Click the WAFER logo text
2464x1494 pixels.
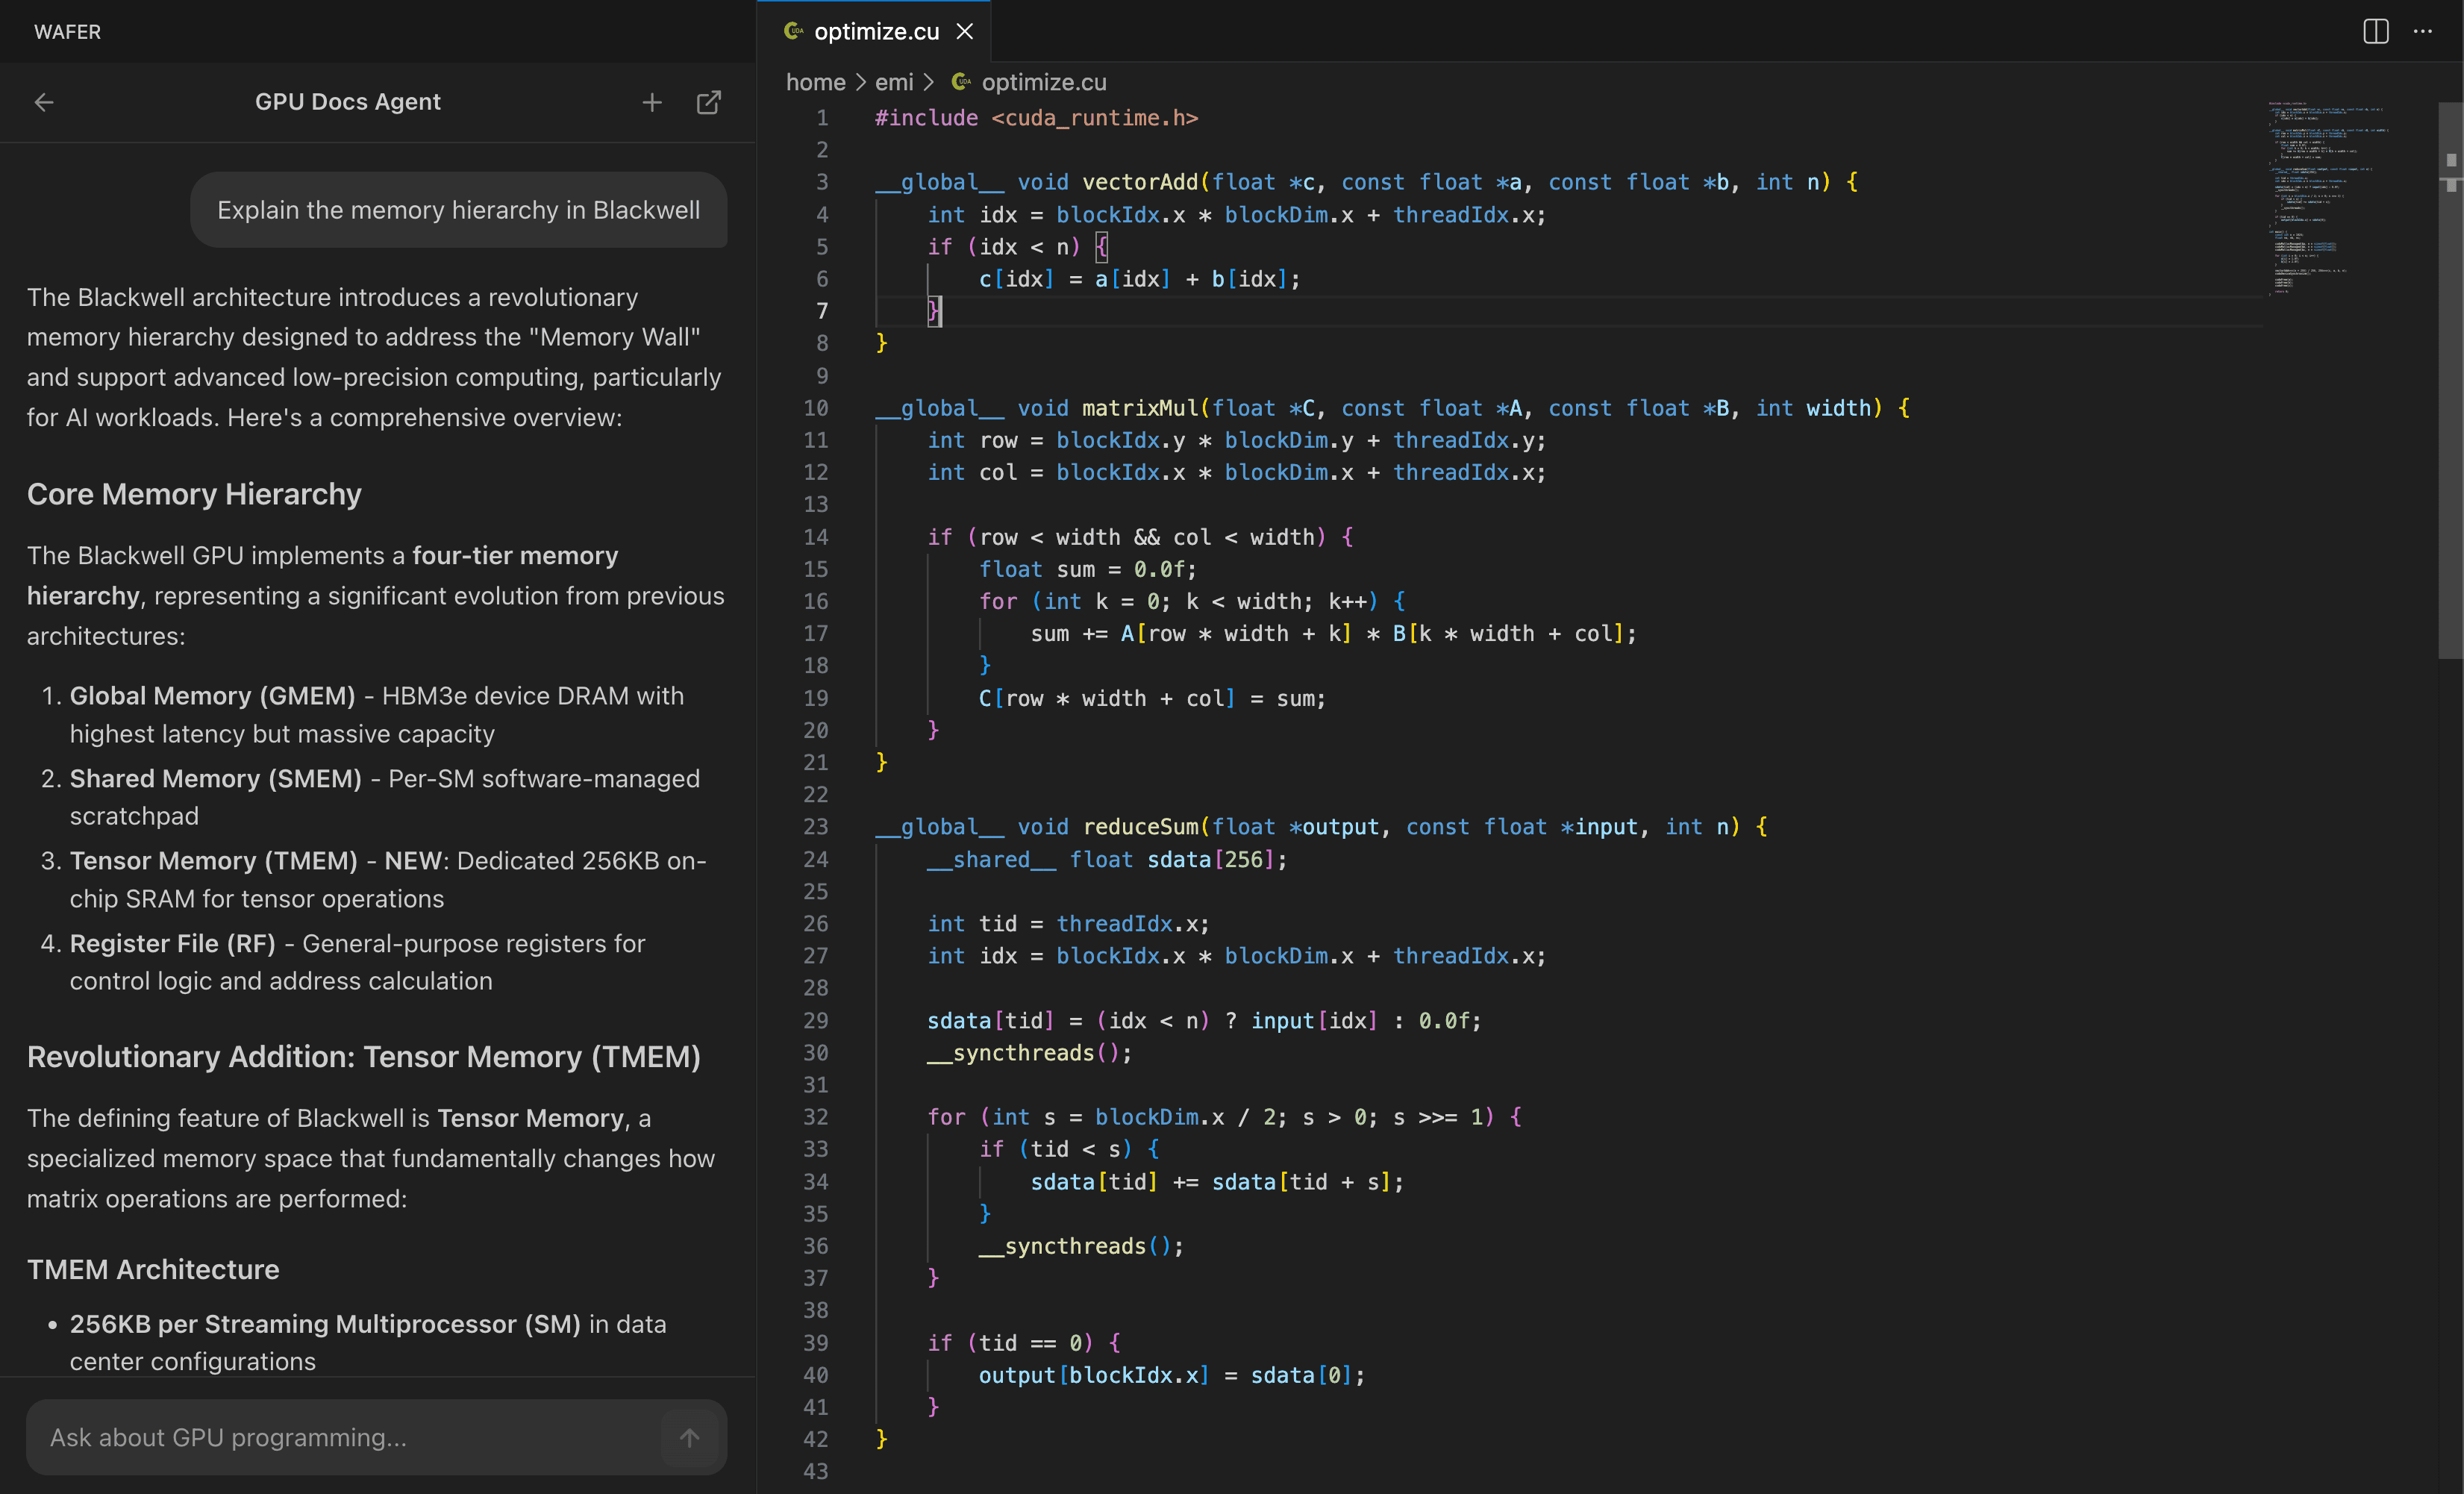tap(67, 31)
